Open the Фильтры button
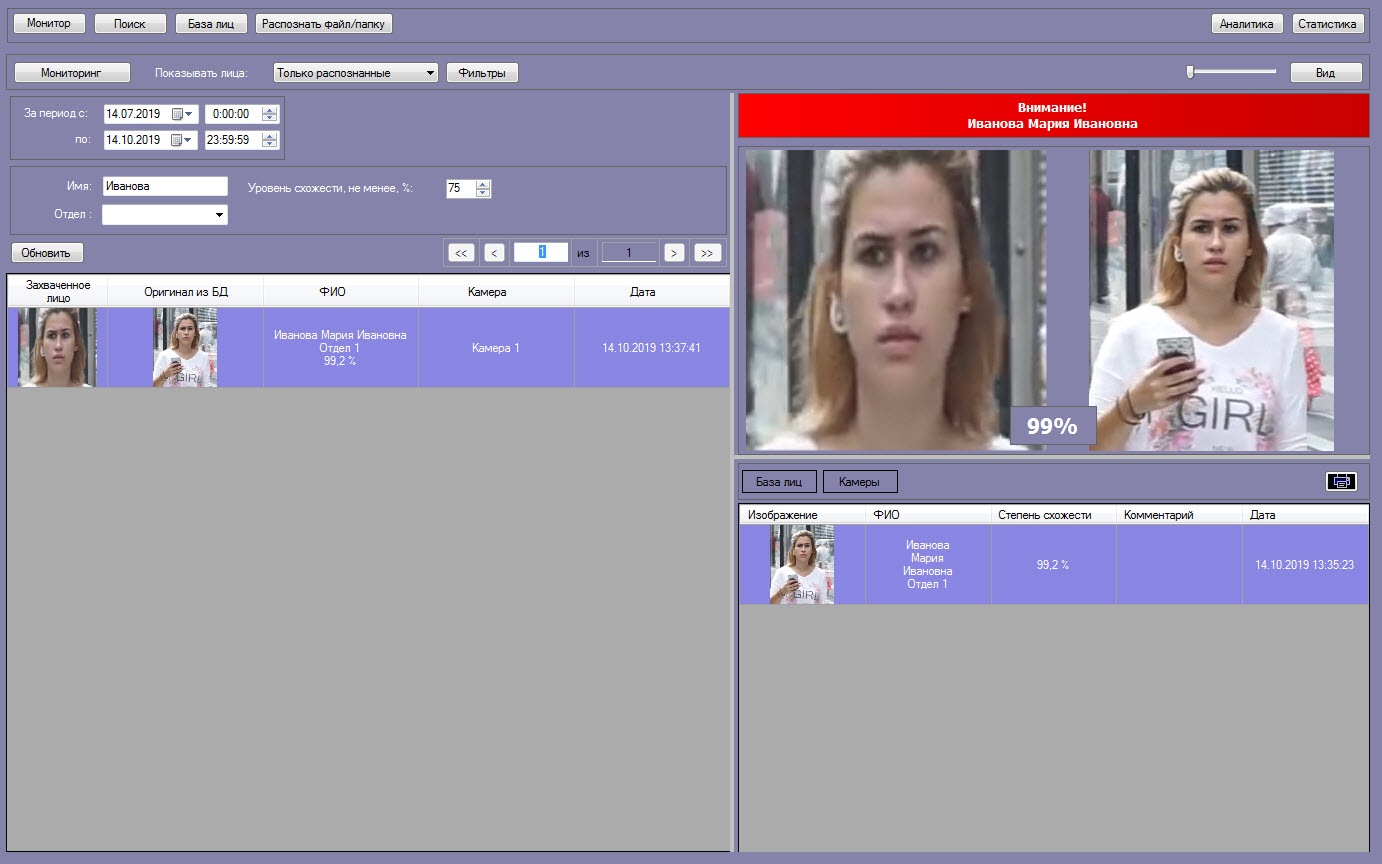This screenshot has height=864, width=1382. pyautogui.click(x=482, y=73)
